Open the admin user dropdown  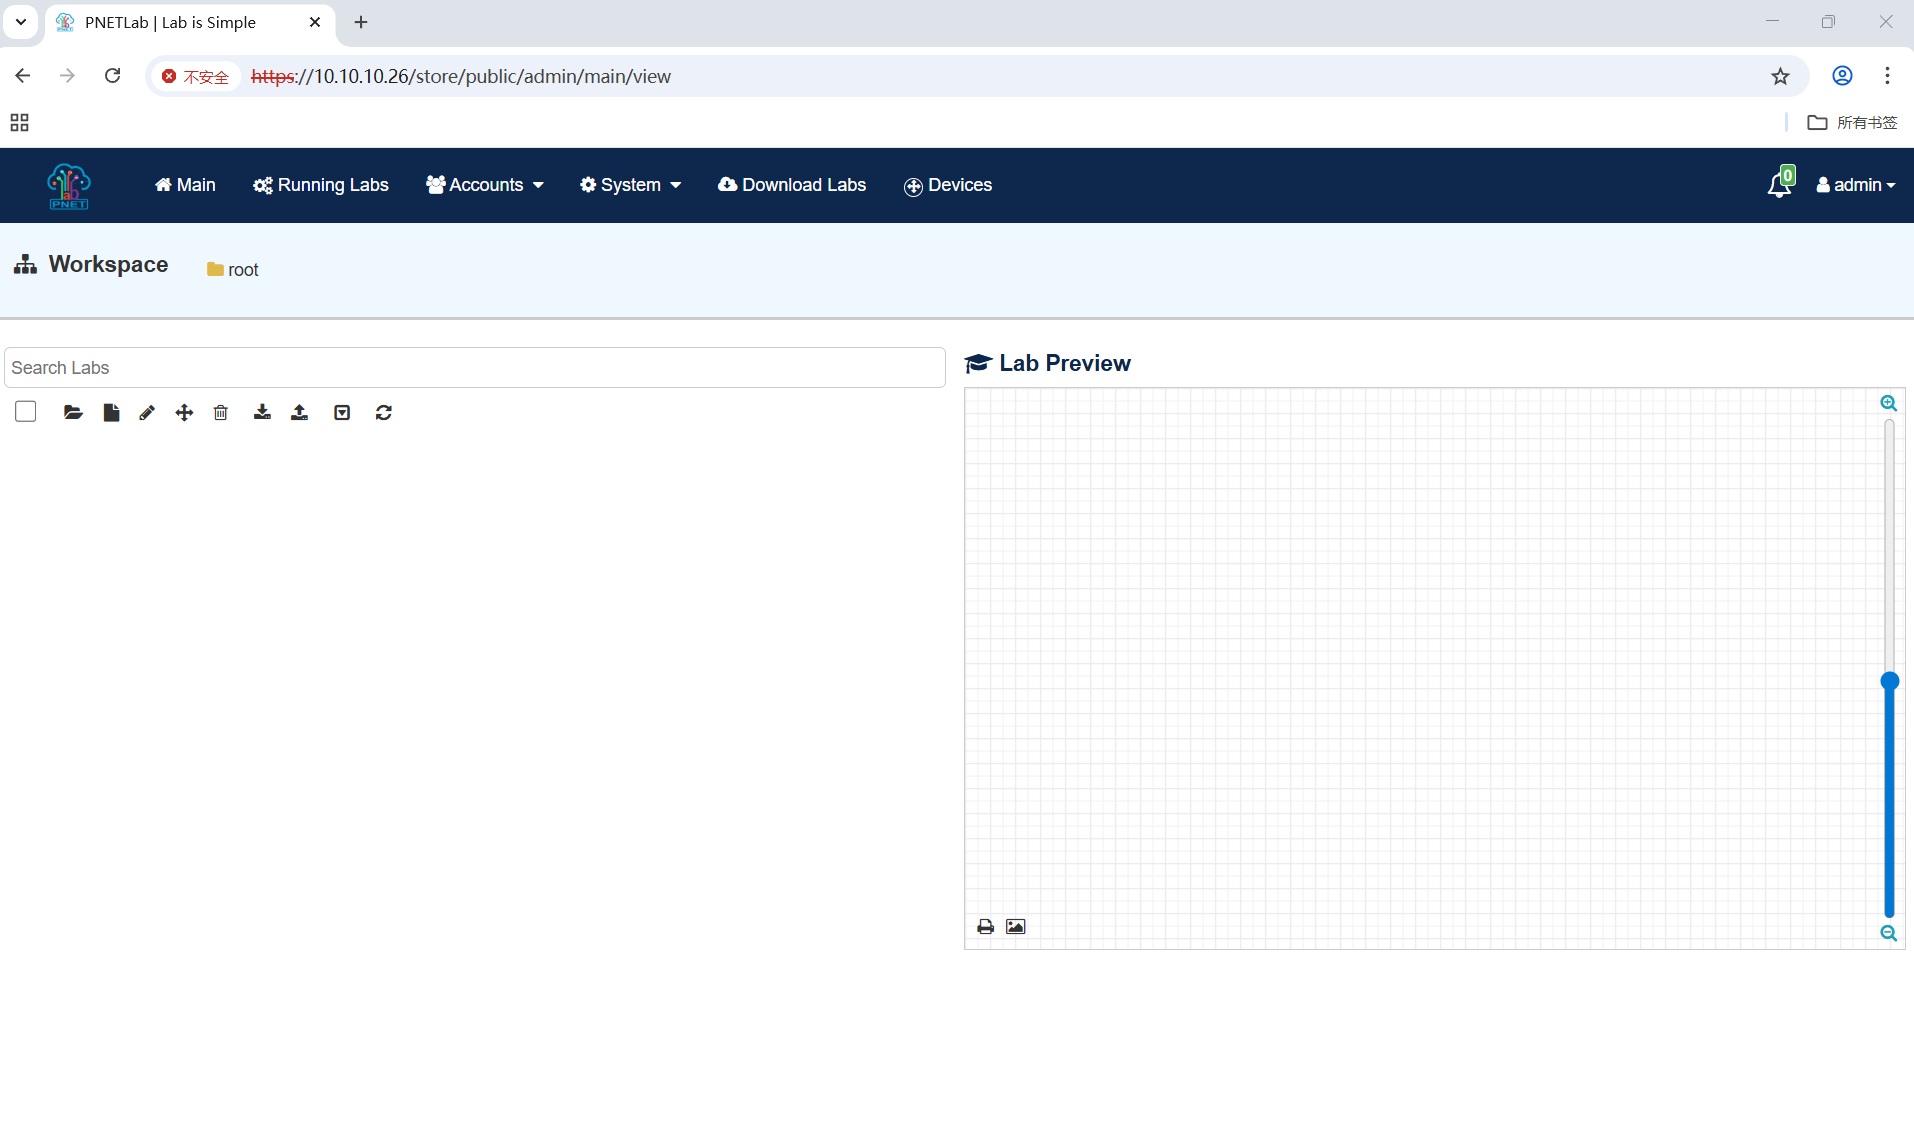[x=1856, y=185]
